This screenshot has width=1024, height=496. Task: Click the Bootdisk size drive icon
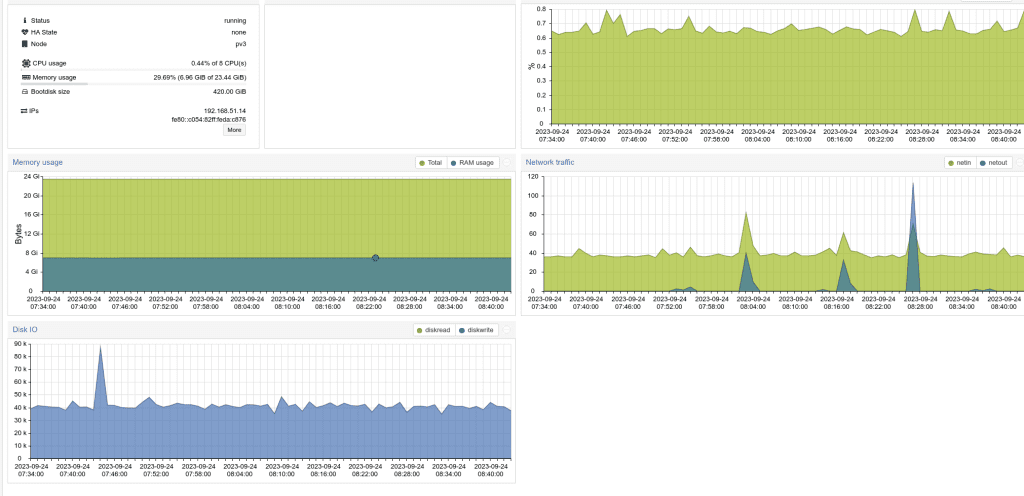tap(25, 91)
